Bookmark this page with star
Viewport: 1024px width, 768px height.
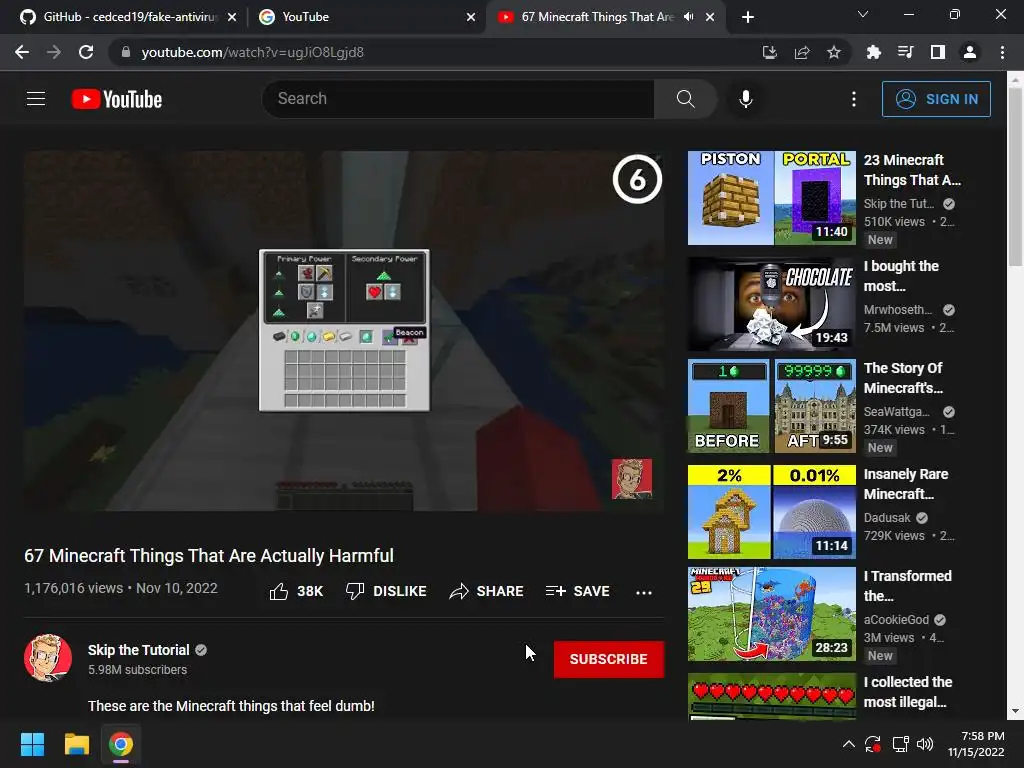click(834, 52)
